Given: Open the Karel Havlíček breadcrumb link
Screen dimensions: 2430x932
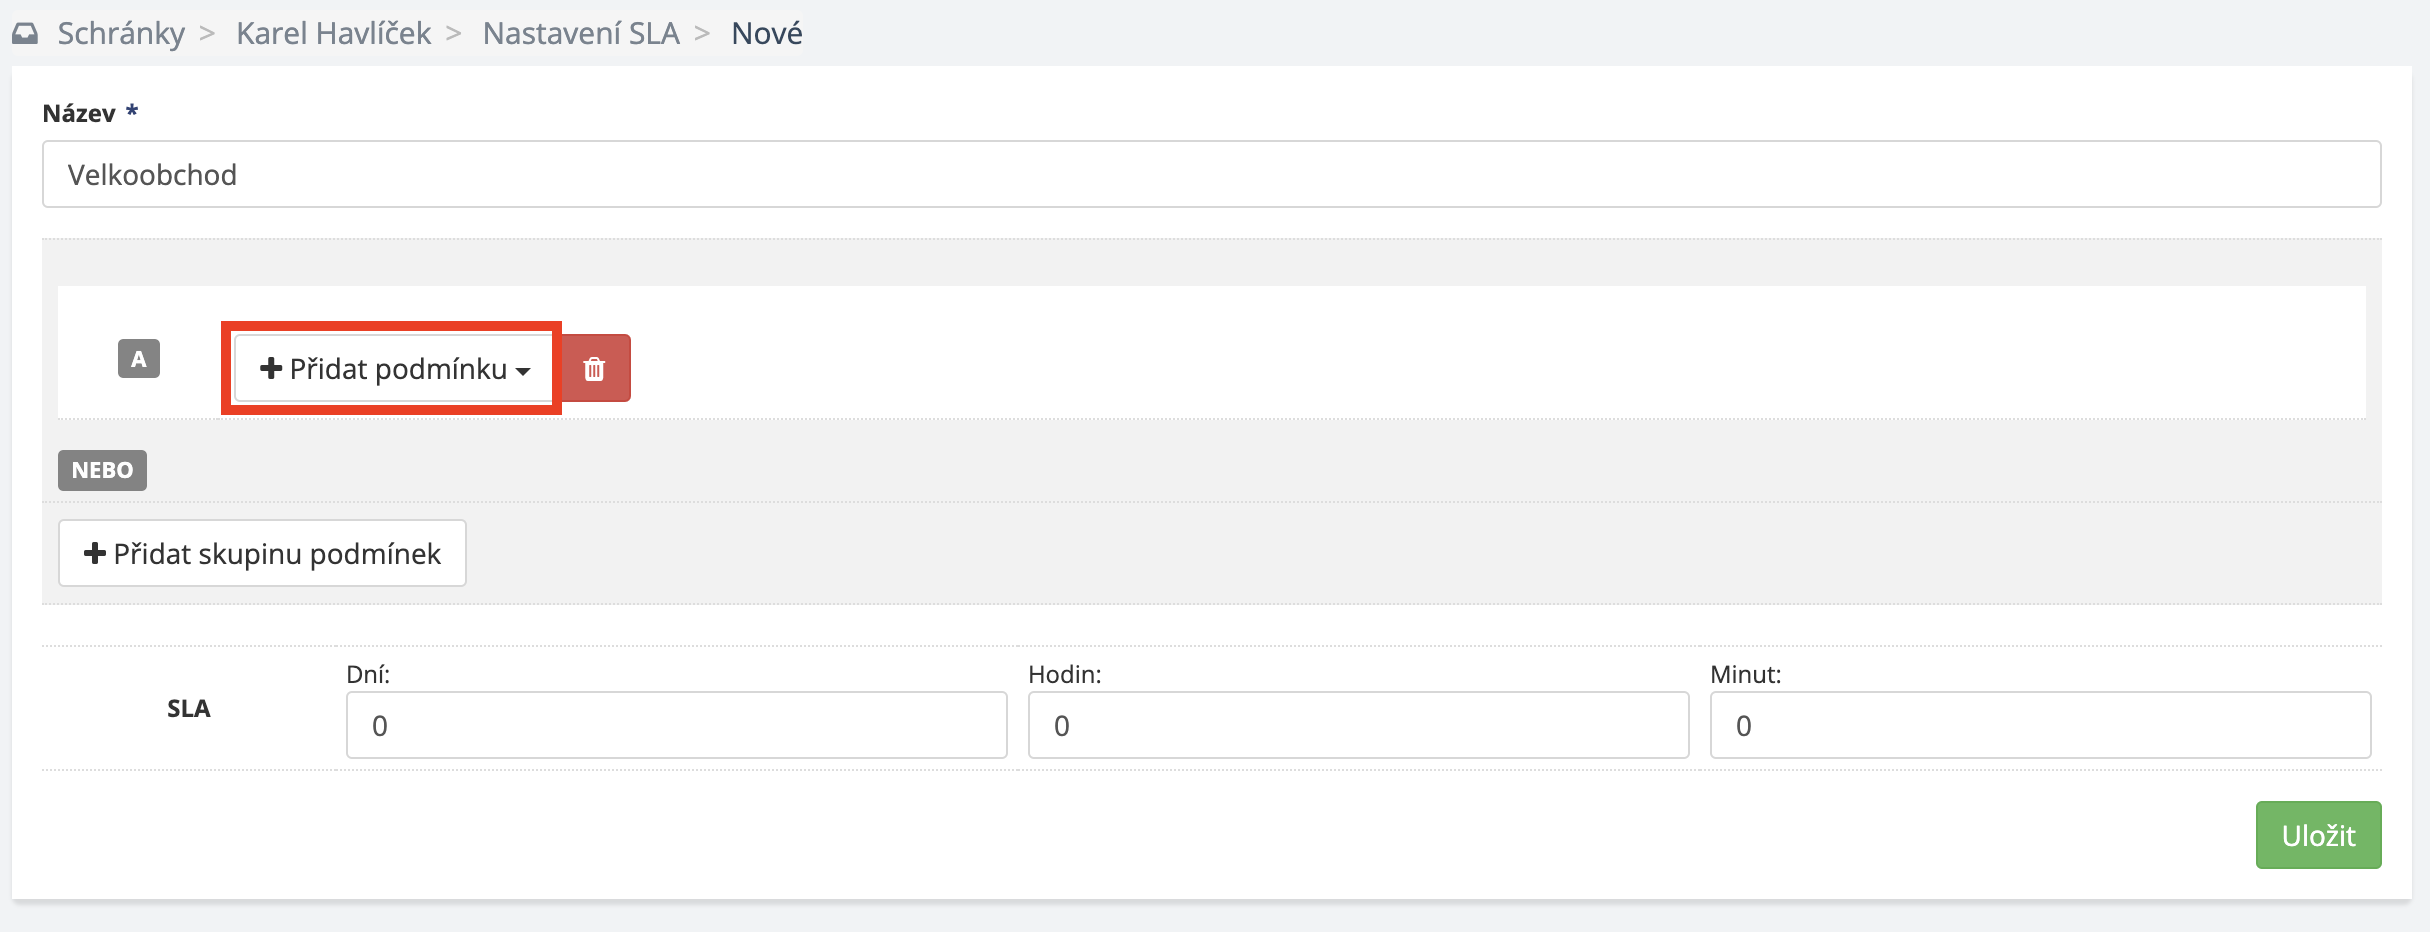Looking at the screenshot, I should point(333,34).
